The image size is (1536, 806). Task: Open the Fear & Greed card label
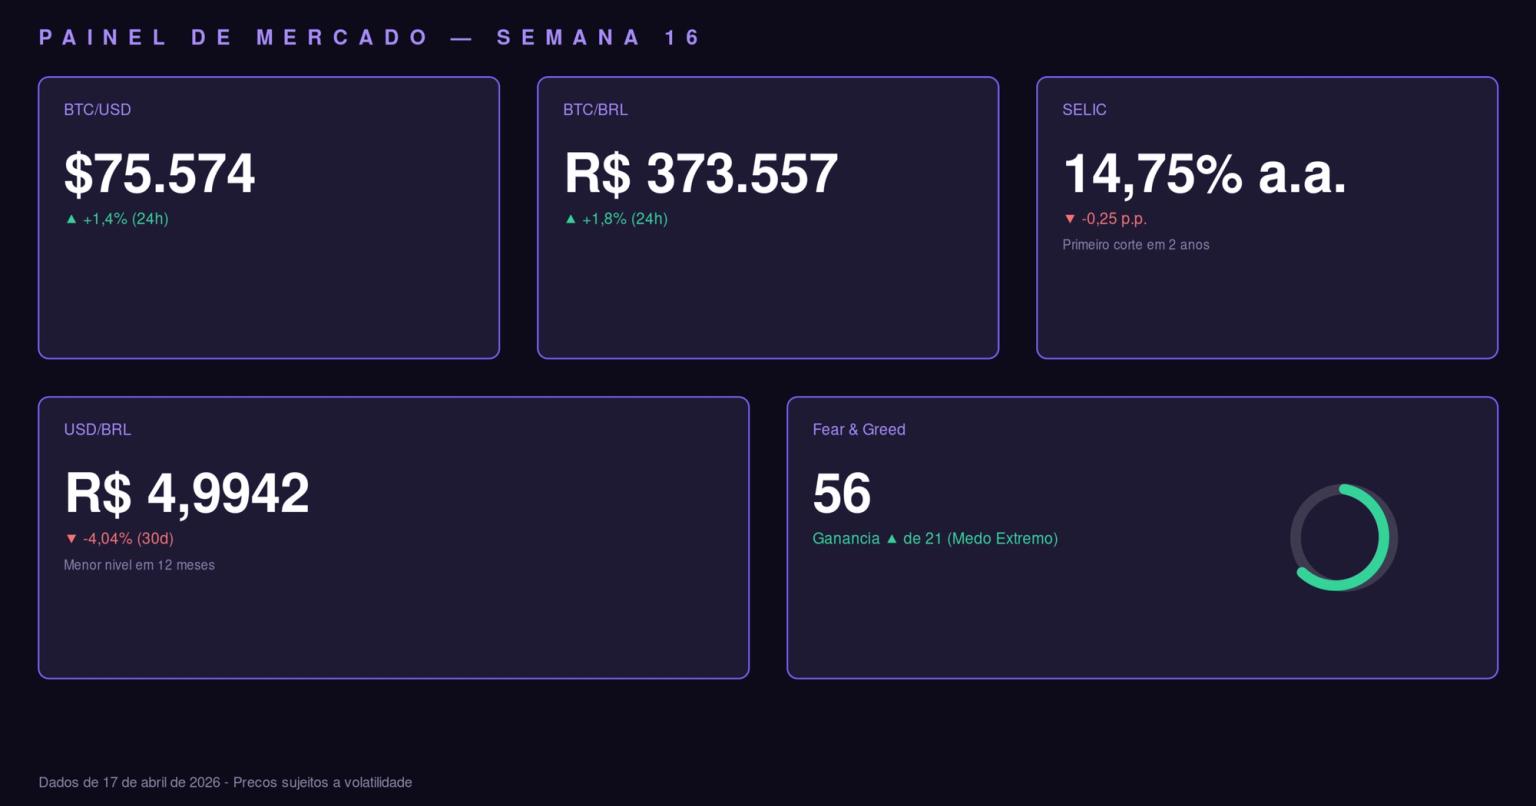click(859, 430)
